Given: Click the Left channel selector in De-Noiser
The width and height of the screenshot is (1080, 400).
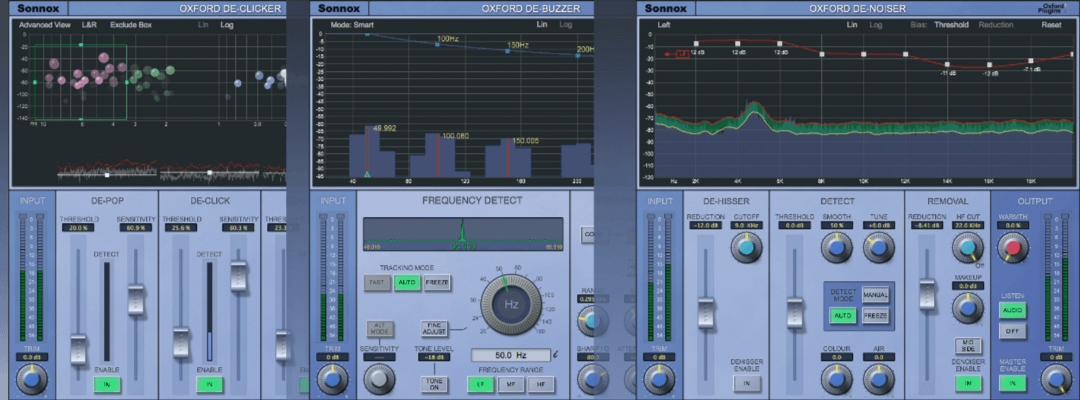Looking at the screenshot, I should [x=664, y=25].
